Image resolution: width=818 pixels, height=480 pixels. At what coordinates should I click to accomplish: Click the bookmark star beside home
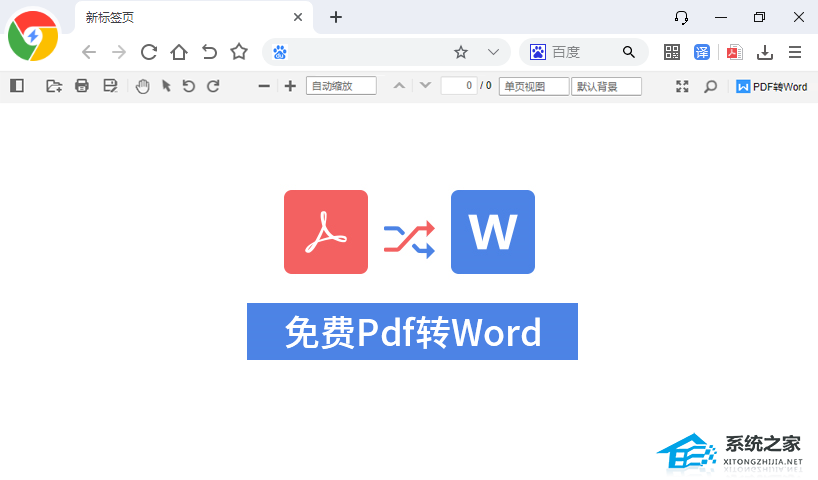click(x=239, y=52)
